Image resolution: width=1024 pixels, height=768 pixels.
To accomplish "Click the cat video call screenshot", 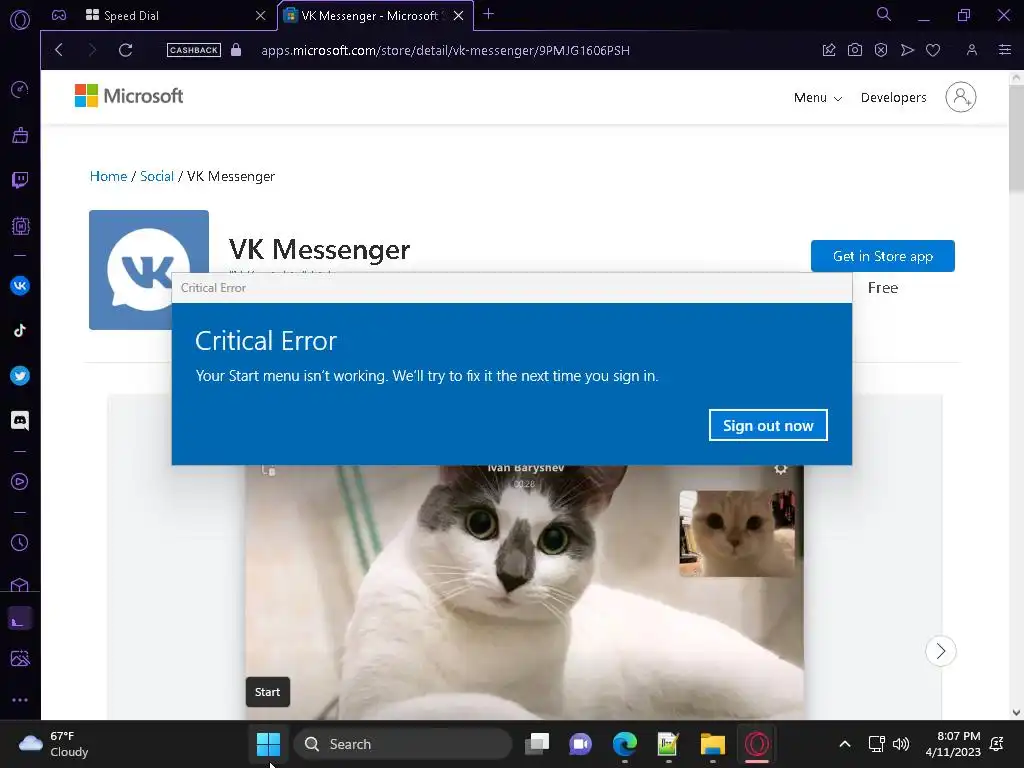I will pos(524,591).
